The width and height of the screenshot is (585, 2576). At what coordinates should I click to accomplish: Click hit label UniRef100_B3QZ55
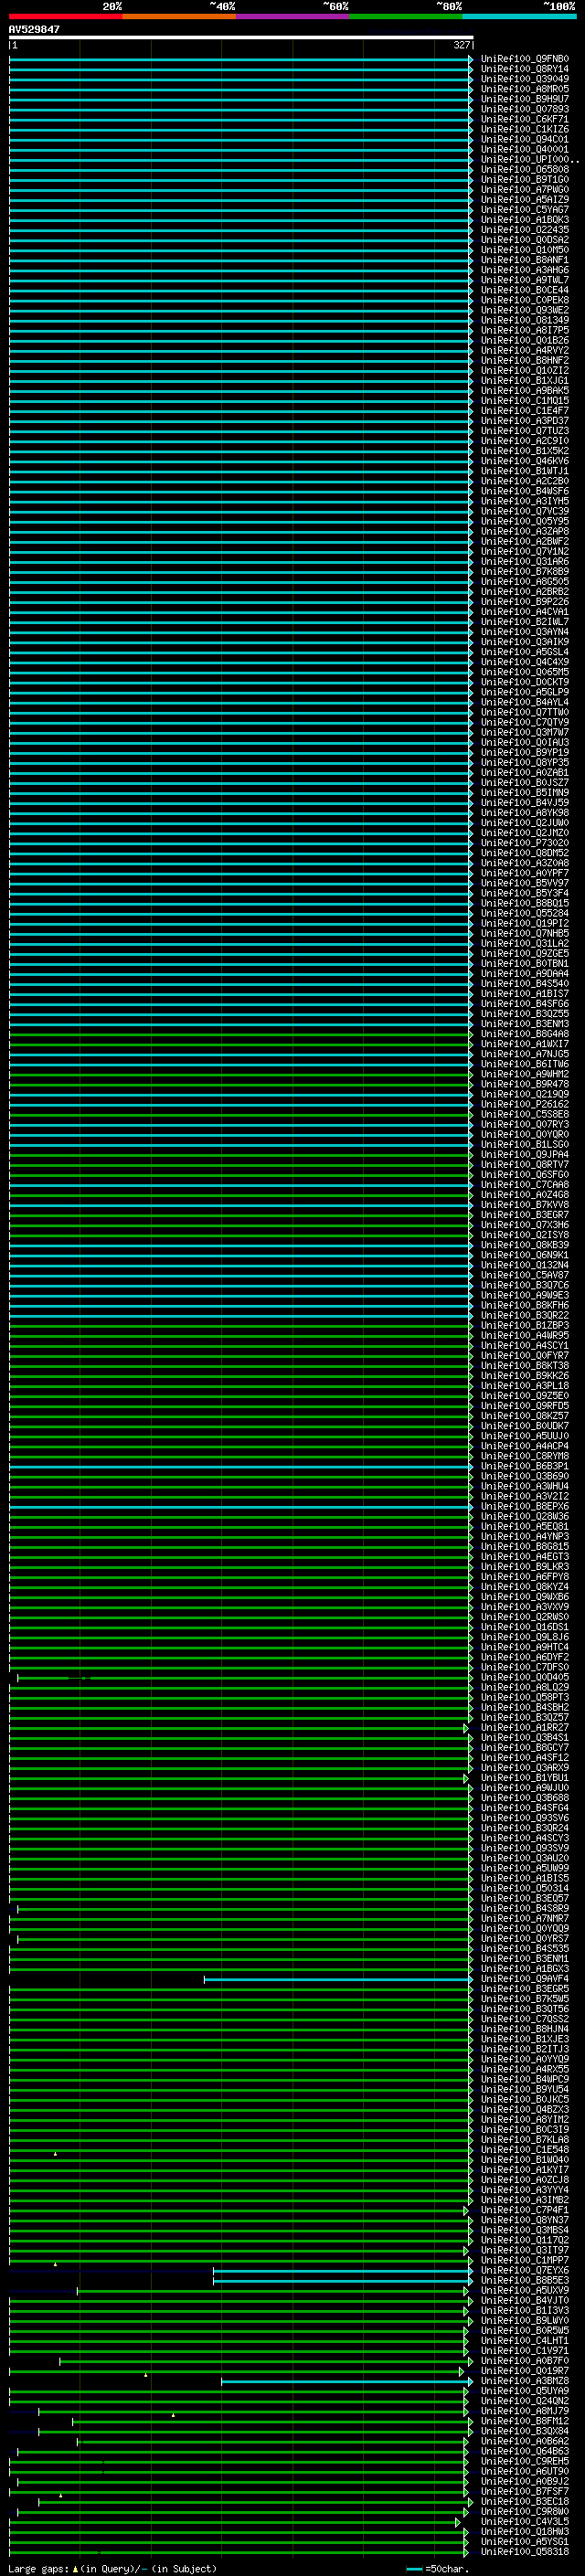525,1014
